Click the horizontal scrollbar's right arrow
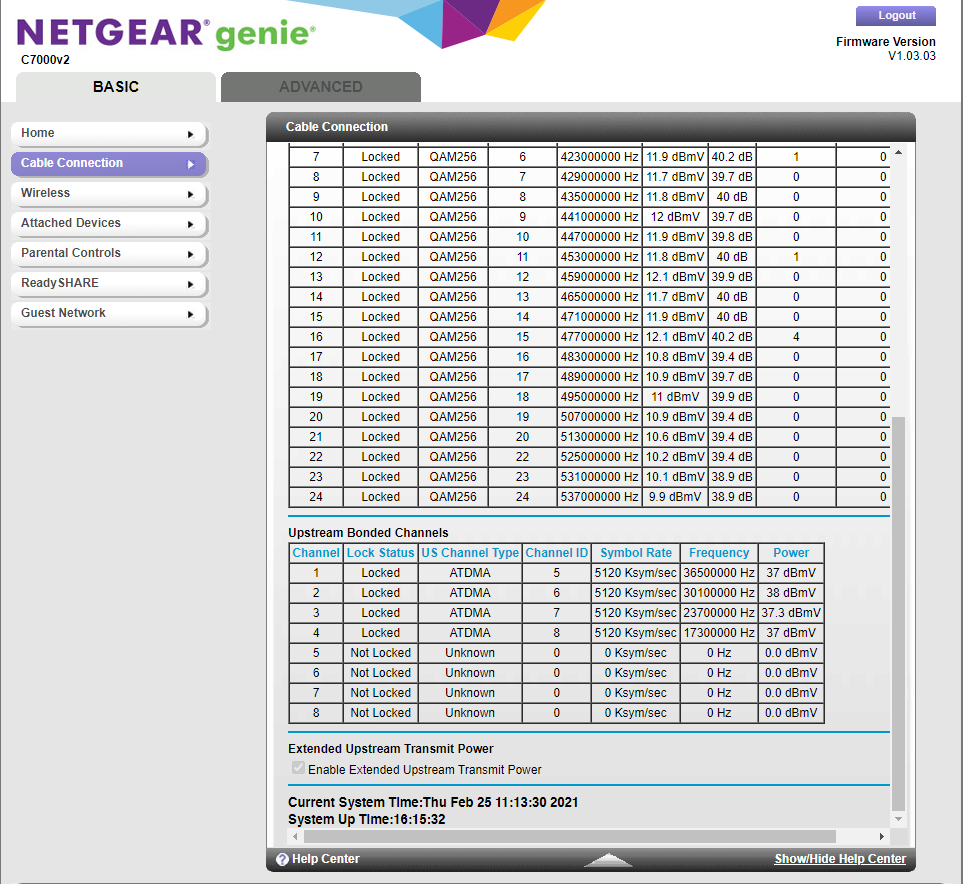The height and width of the screenshot is (884, 963). [x=881, y=836]
